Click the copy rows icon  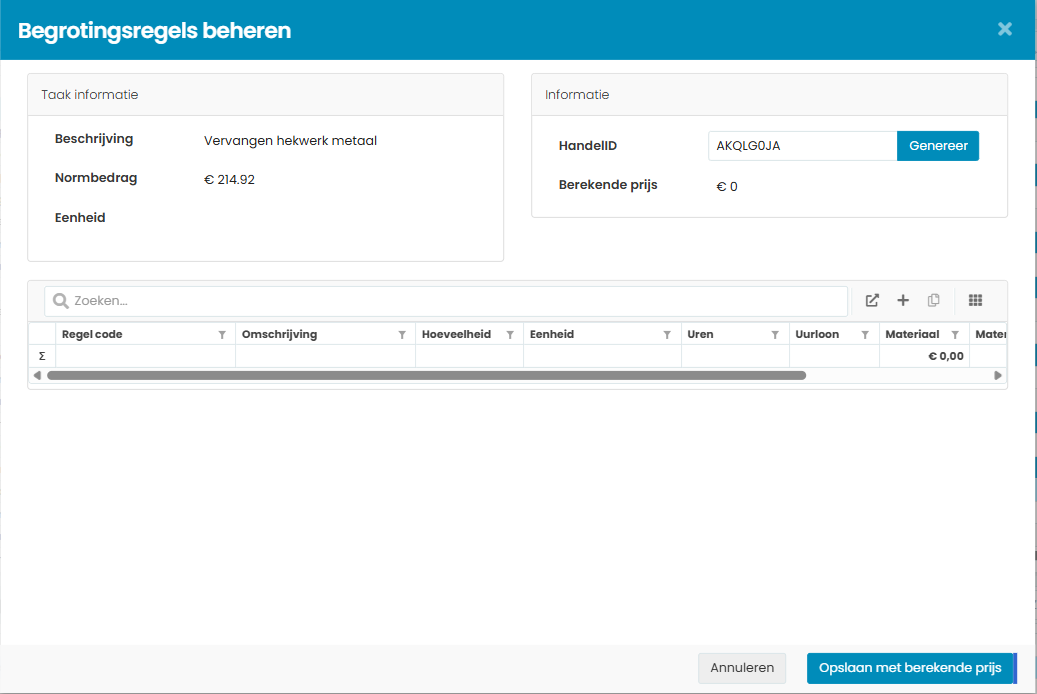[x=933, y=300]
